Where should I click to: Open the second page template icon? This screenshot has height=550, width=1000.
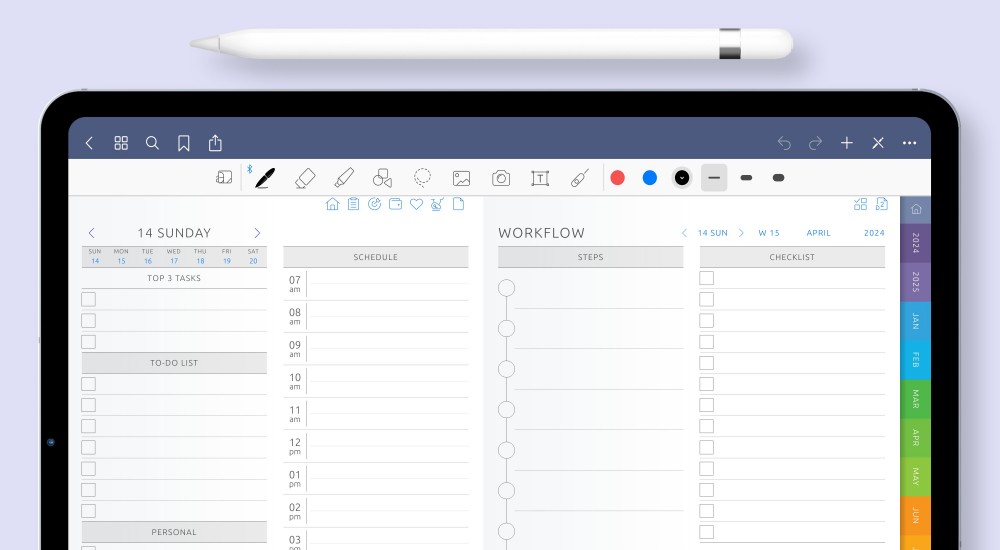[881, 204]
